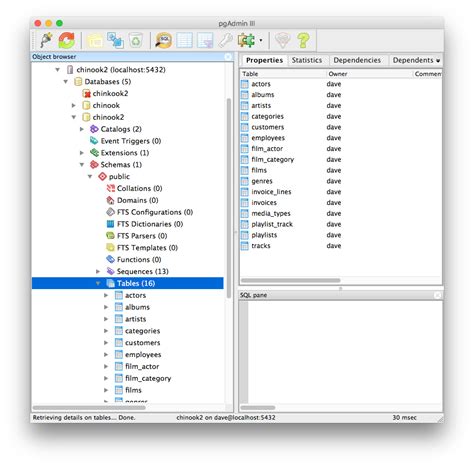Expand the Catalogs (2) node
474x466 pixels.
82,129
